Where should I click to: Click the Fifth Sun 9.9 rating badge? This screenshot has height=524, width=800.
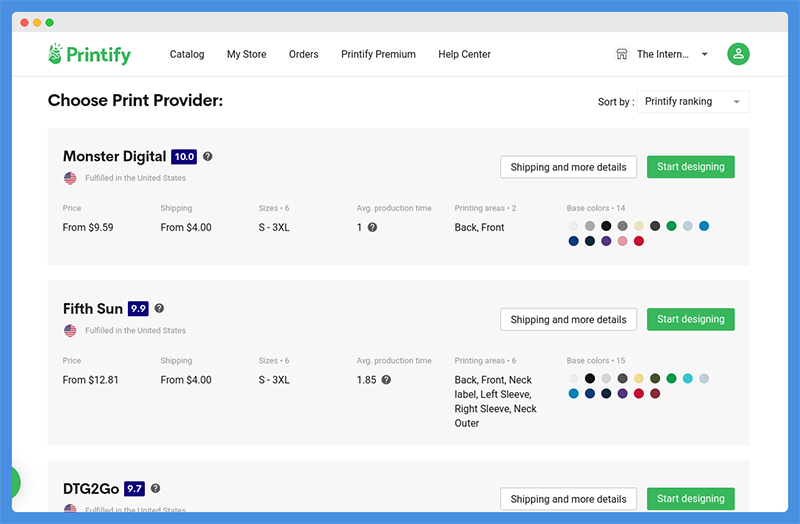(x=138, y=309)
